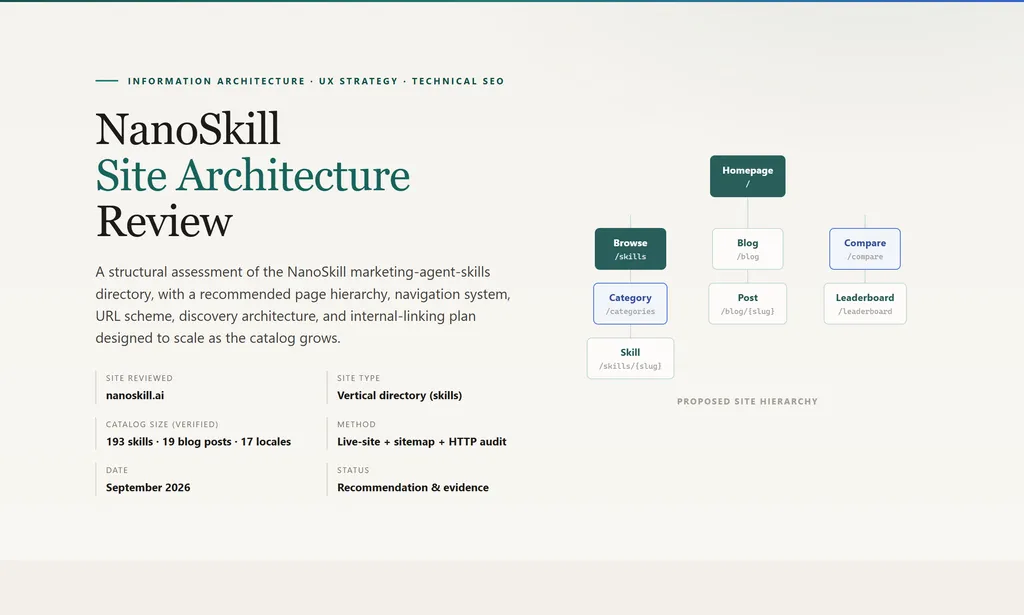
Task: Click '193 skills · 19 blog posts · 17 locales'
Action: click(x=199, y=441)
